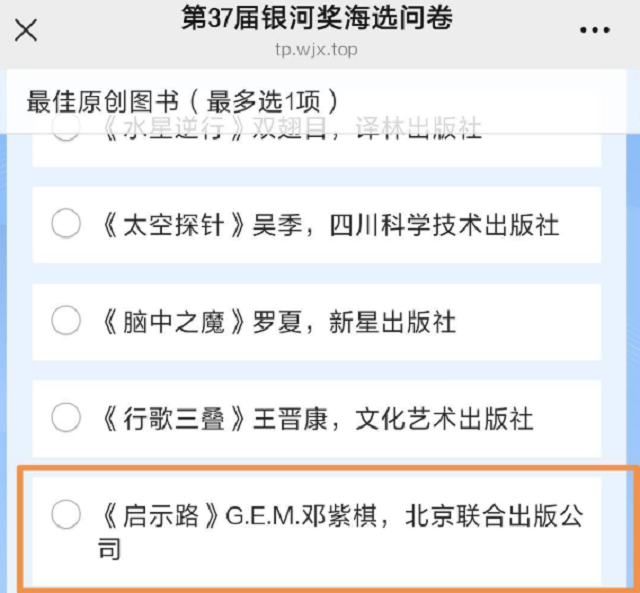This screenshot has width=640, height=593.
Task: Close the survey page with the X icon
Action: pyautogui.click(x=26, y=29)
